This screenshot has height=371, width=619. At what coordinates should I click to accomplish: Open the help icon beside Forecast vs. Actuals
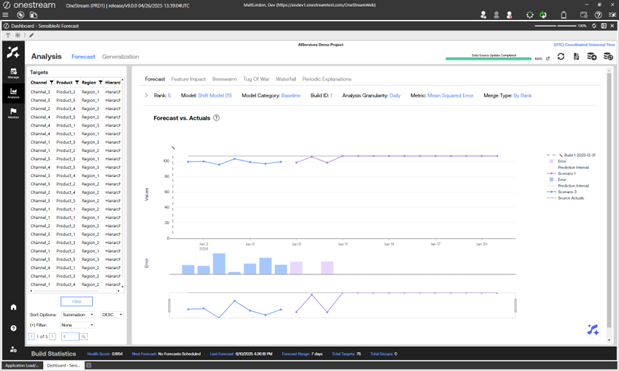pos(216,118)
